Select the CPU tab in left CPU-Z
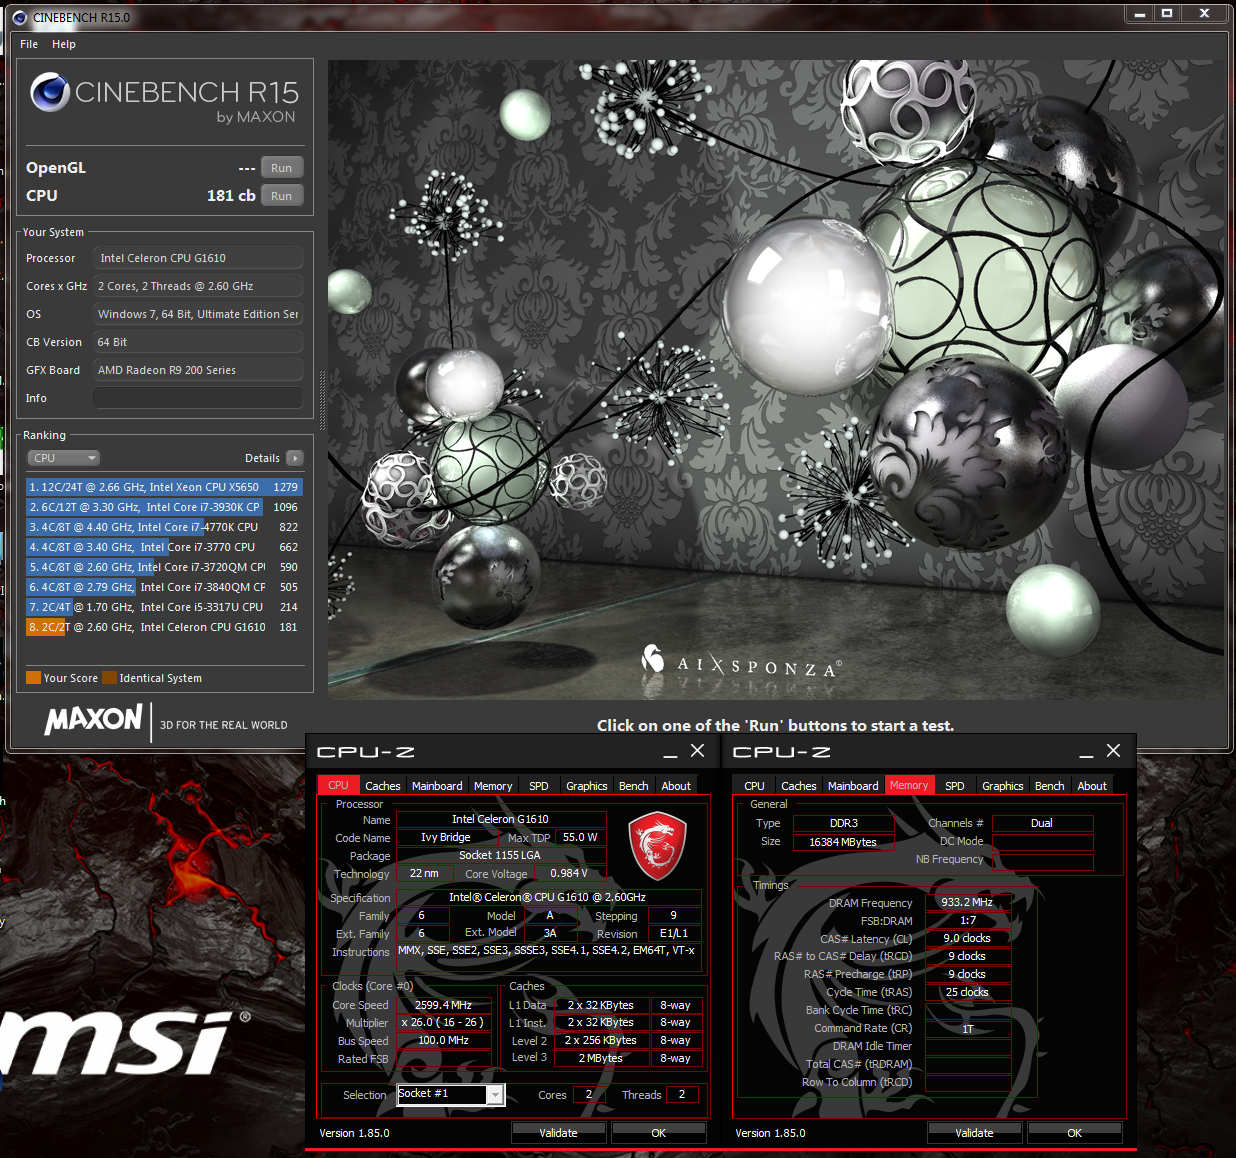This screenshot has width=1236, height=1158. tap(338, 786)
